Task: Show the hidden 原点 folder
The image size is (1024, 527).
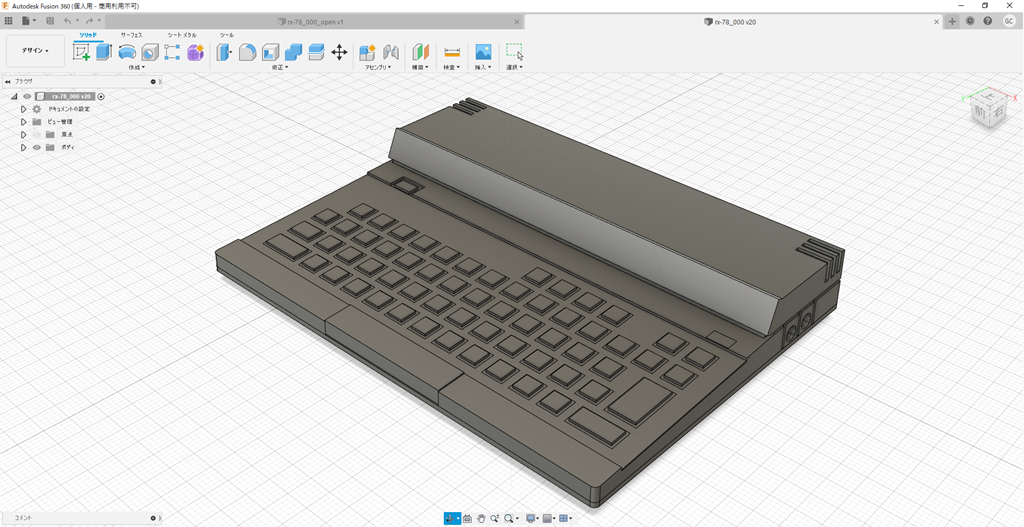Action: coord(36,134)
